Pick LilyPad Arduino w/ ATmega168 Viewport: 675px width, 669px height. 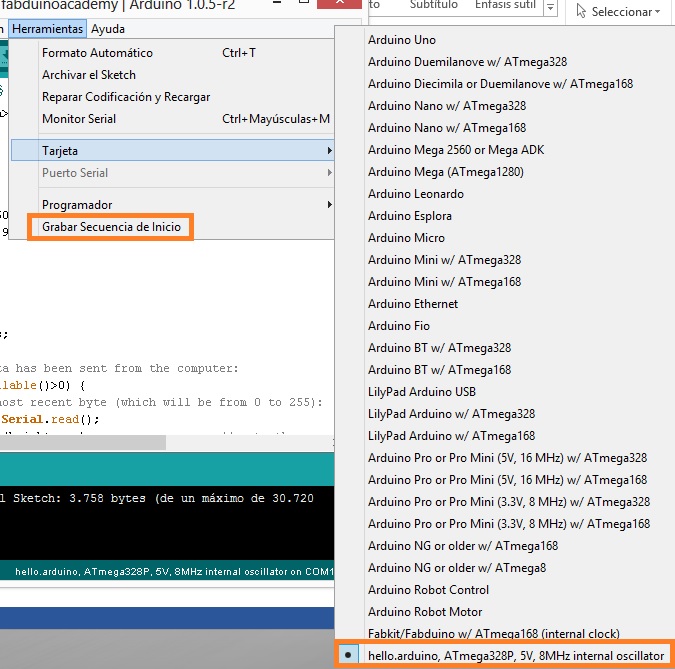(x=504, y=436)
